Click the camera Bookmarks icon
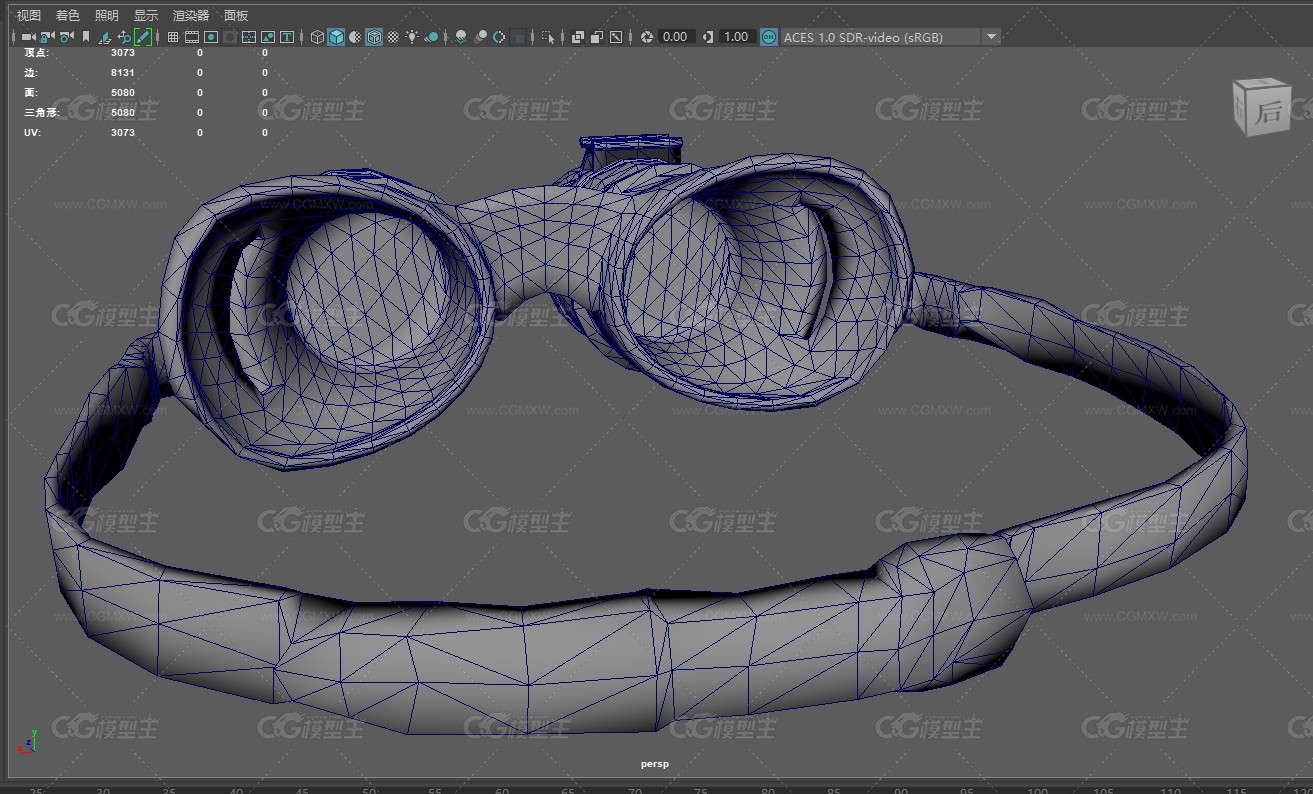The height and width of the screenshot is (794, 1313). point(86,37)
